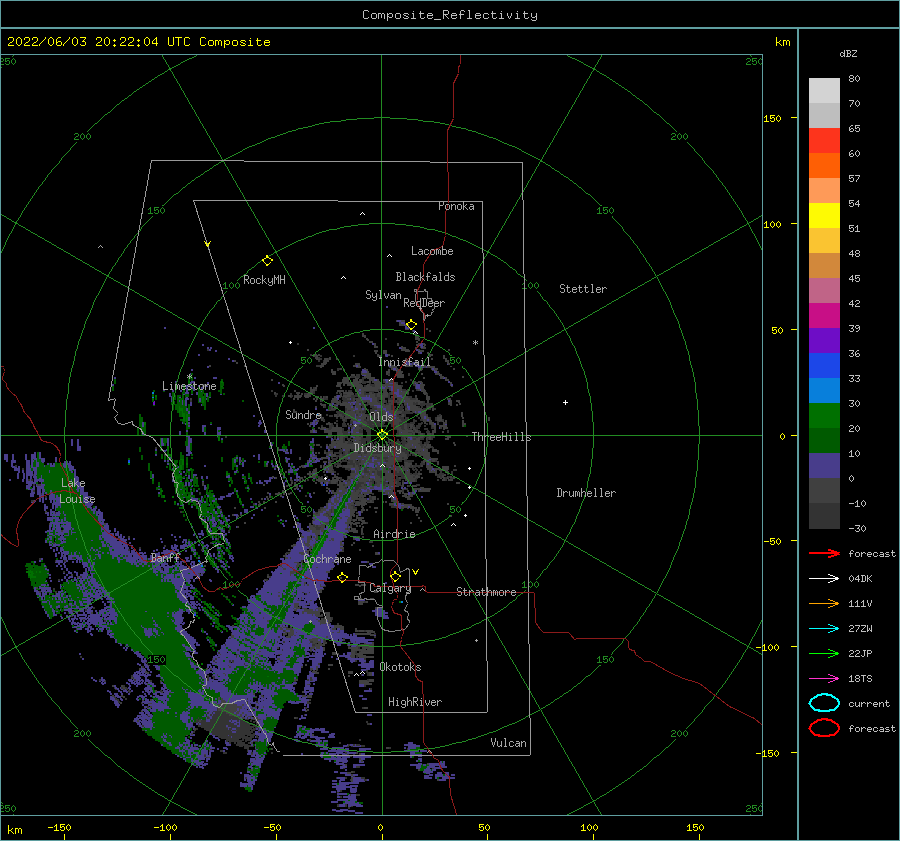Image resolution: width=900 pixels, height=841 pixels.
Task: Click the Strathmore label
Action: (x=486, y=592)
